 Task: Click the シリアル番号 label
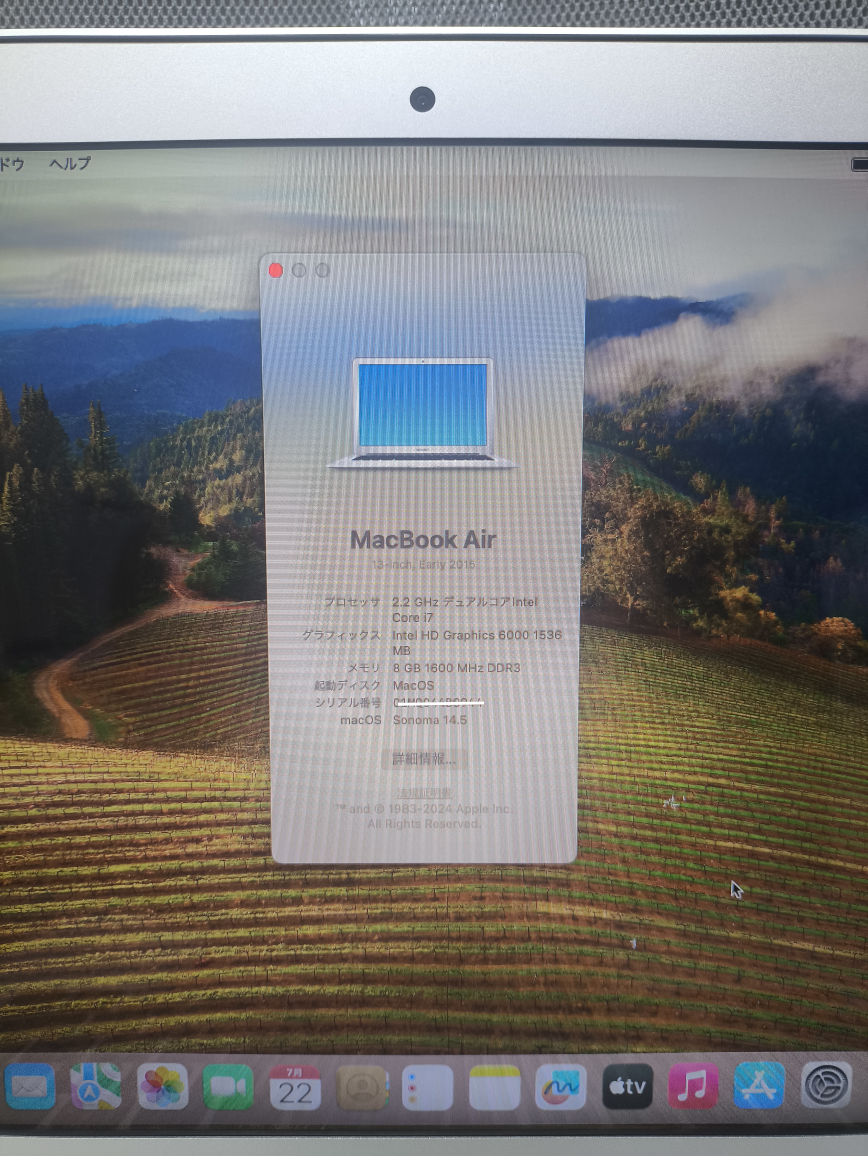coord(348,703)
